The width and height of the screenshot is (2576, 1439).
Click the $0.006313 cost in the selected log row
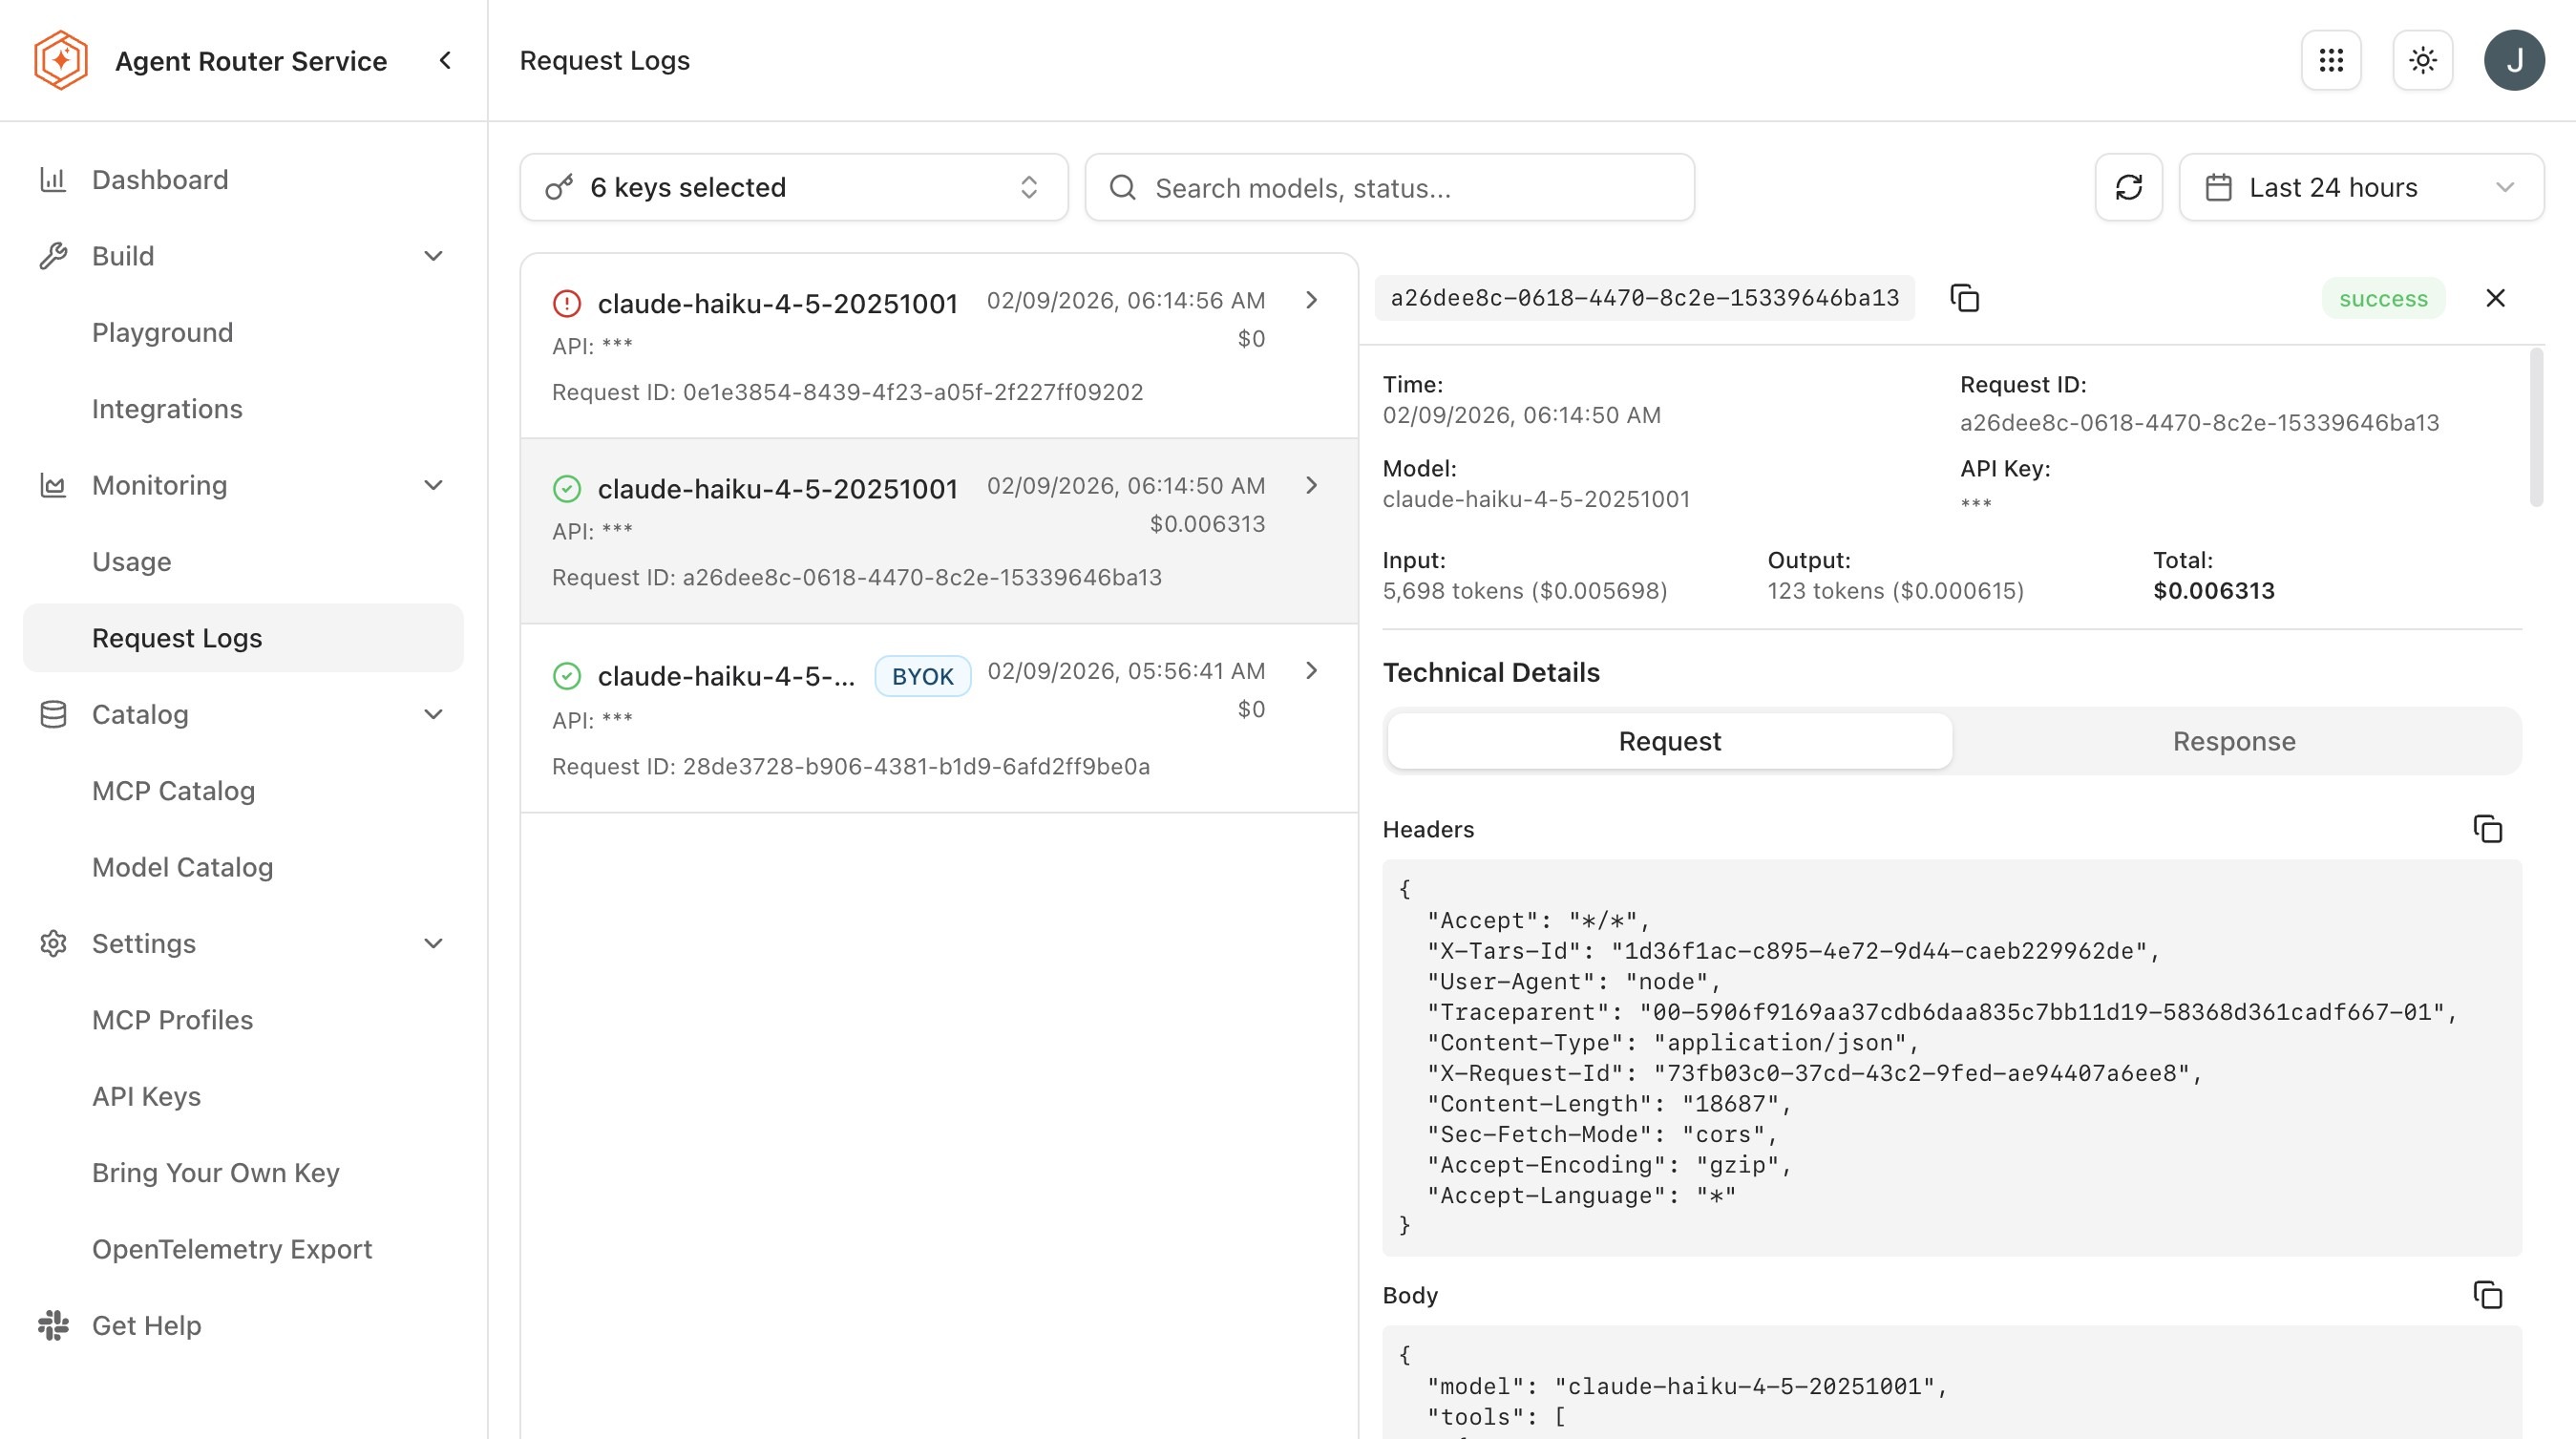click(x=1207, y=524)
